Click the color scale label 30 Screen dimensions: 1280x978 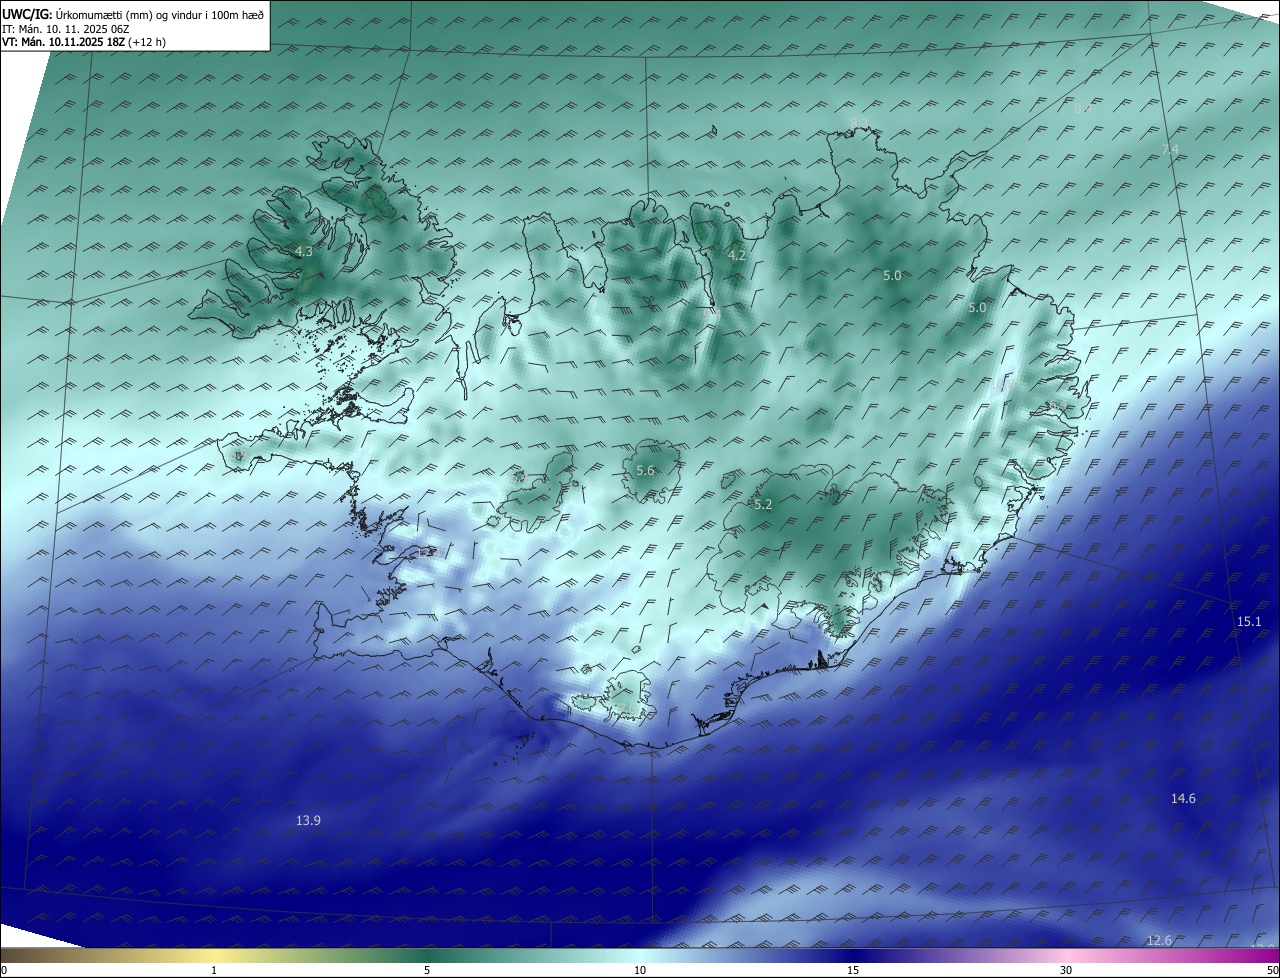(1066, 970)
